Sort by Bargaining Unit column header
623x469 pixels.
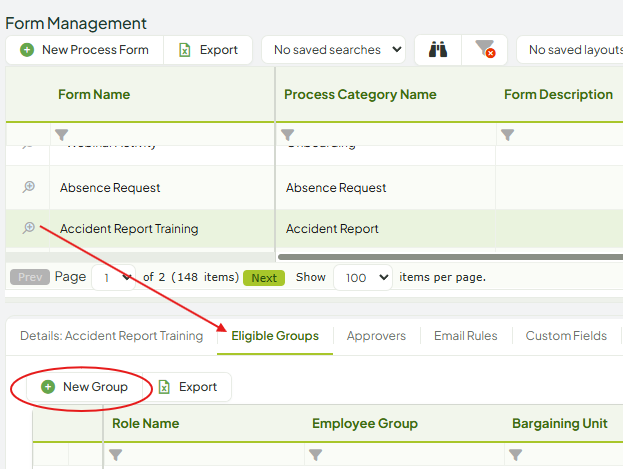pos(560,423)
